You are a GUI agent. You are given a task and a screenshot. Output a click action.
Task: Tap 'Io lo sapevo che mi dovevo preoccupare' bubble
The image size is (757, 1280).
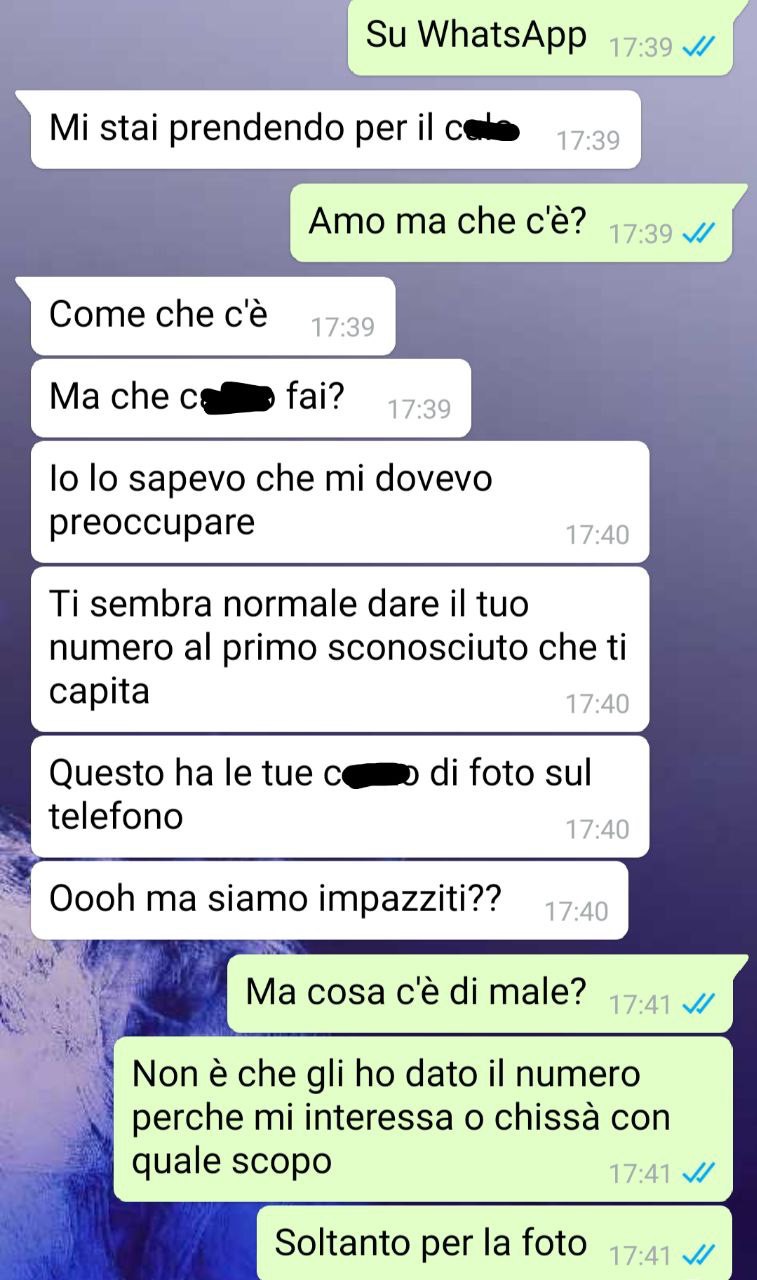[340, 501]
